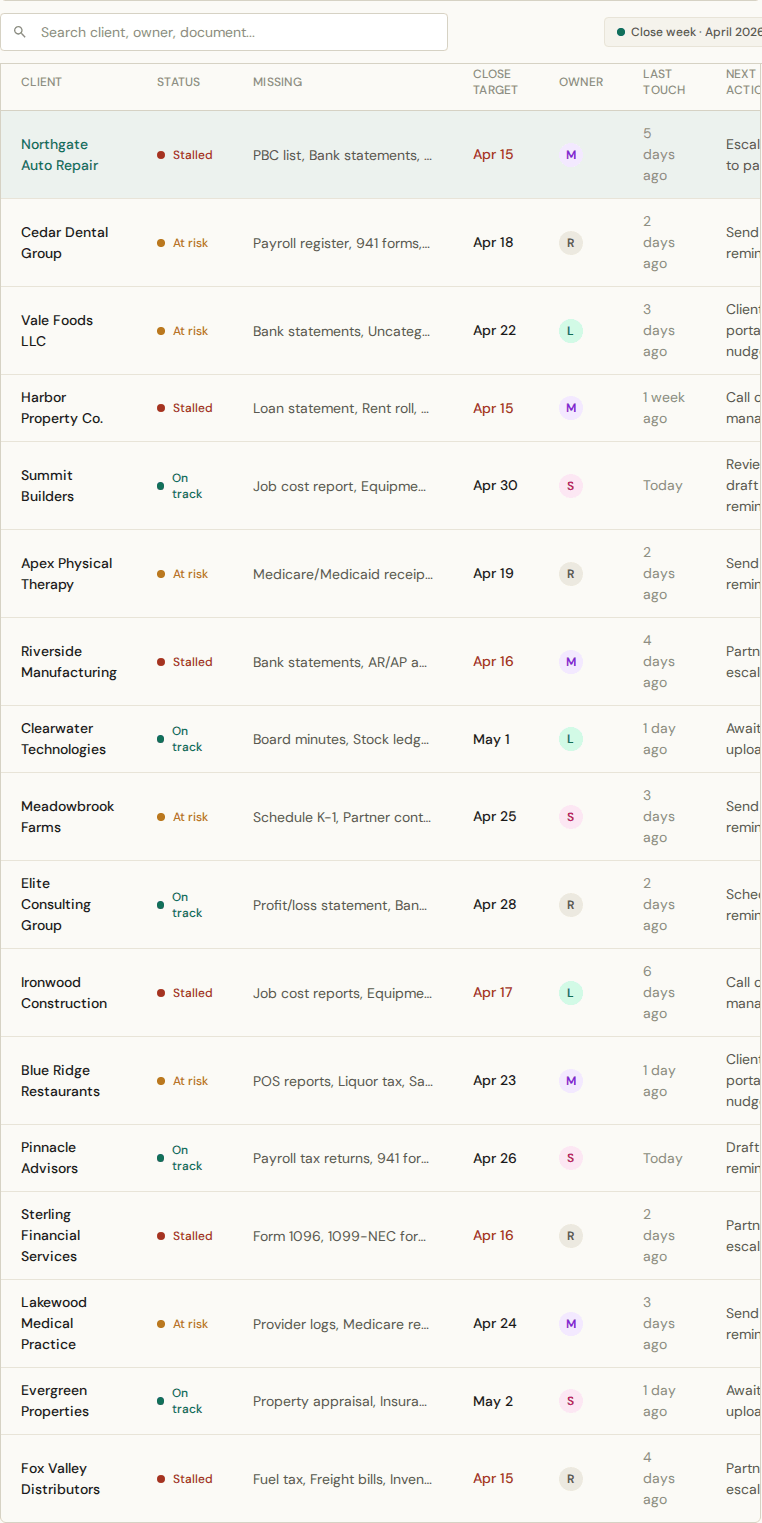Open the Vale Foods LLC row
The height and width of the screenshot is (1523, 762).
tap(381, 331)
